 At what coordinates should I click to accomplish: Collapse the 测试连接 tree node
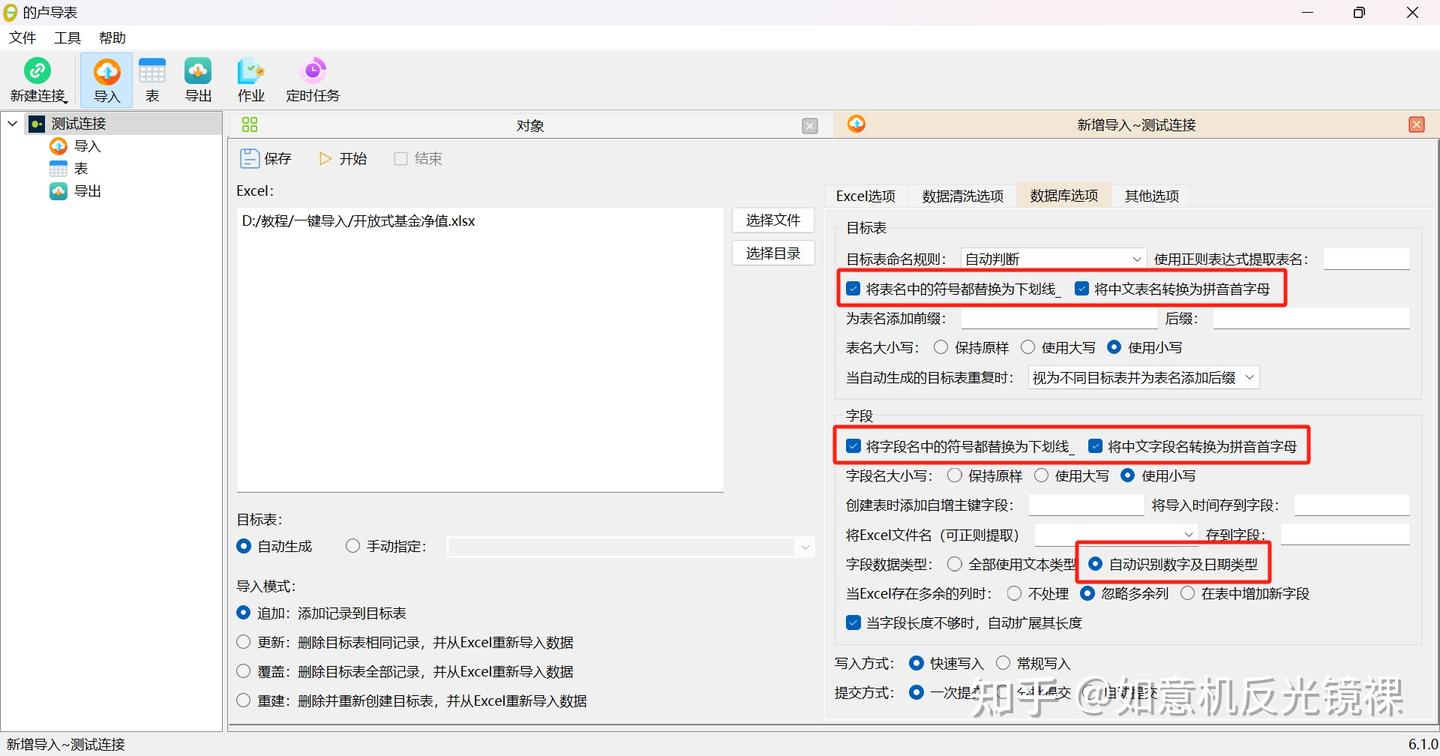pos(12,122)
